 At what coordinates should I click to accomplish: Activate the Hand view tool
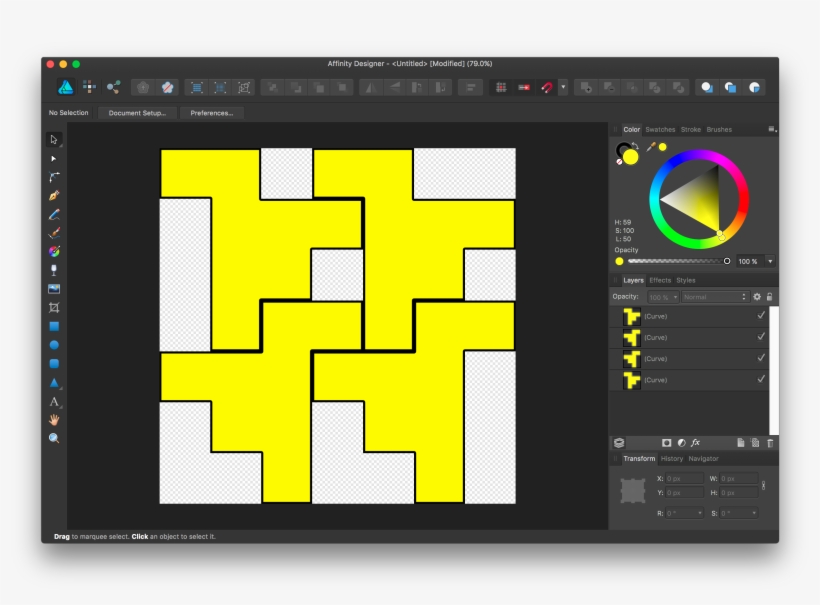(54, 420)
